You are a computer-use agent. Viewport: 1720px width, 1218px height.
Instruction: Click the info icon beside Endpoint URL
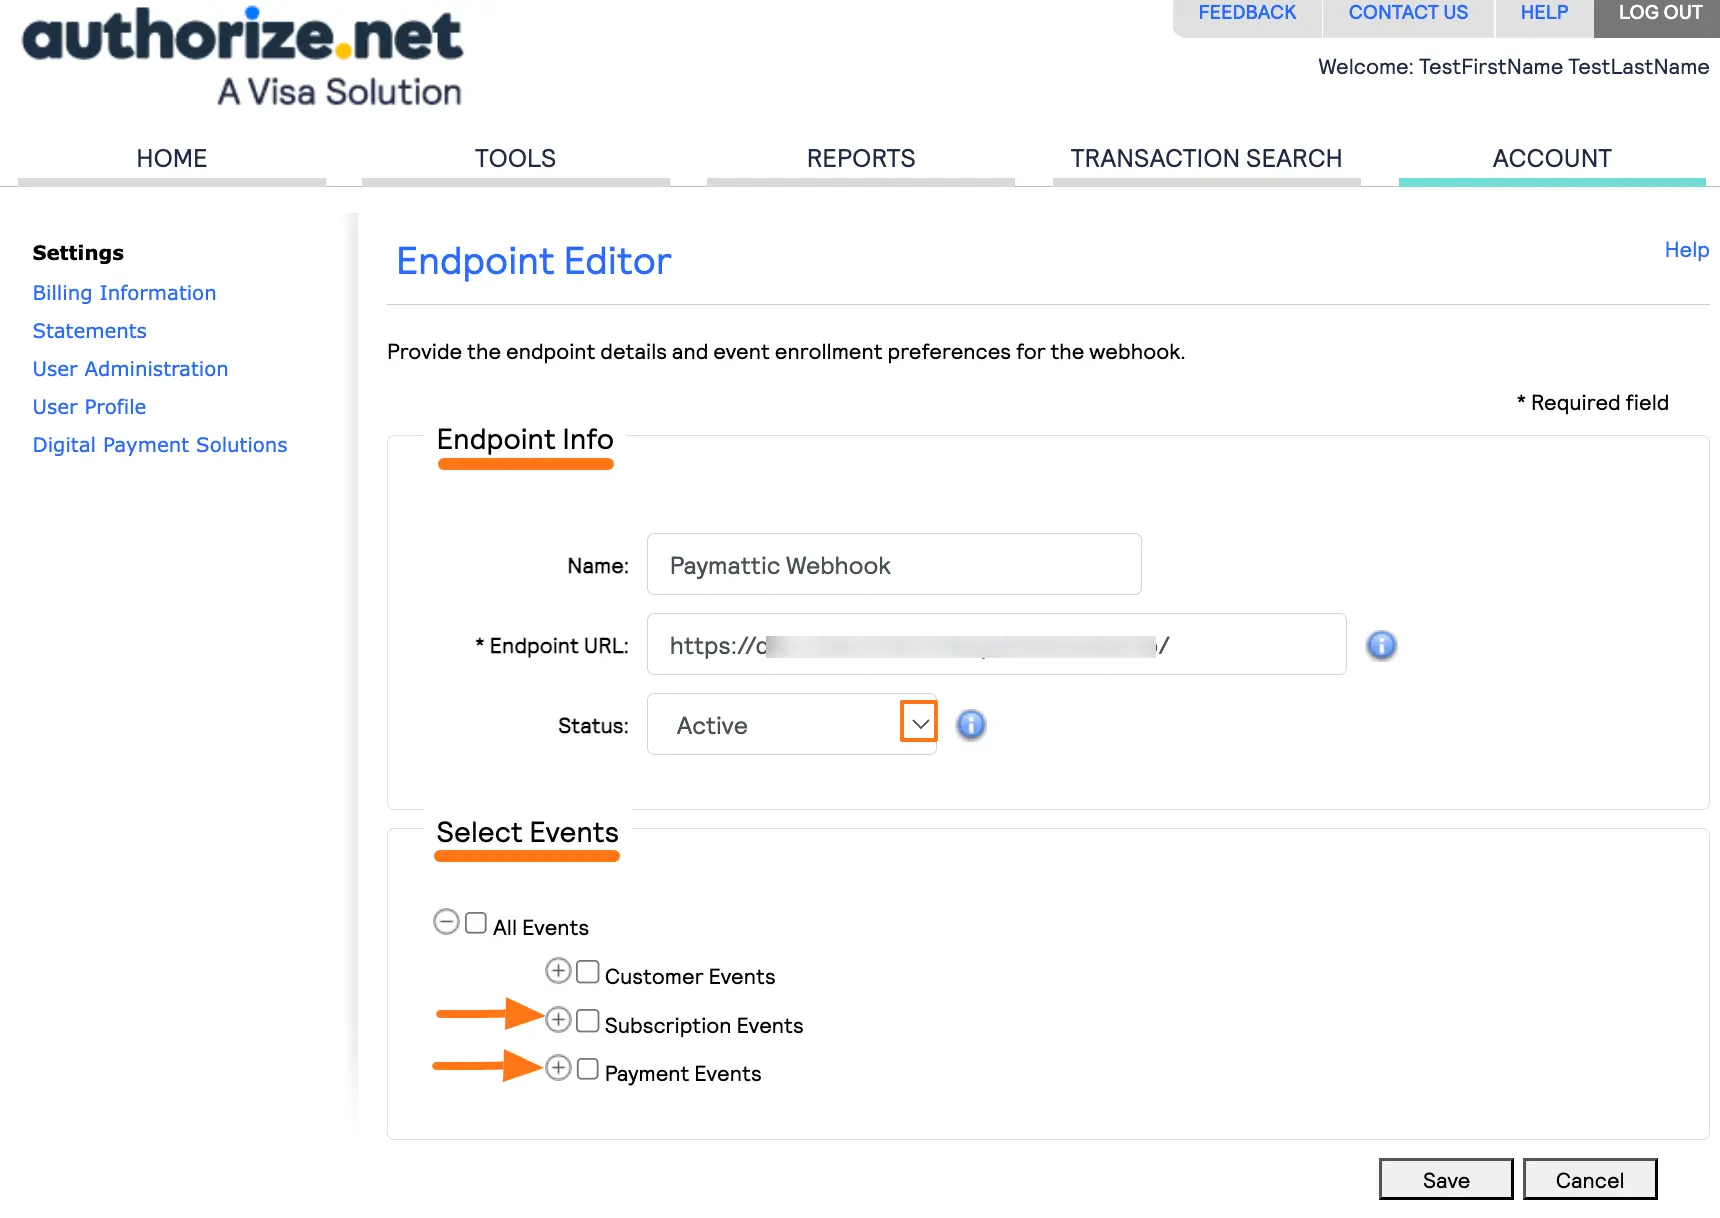1381,645
